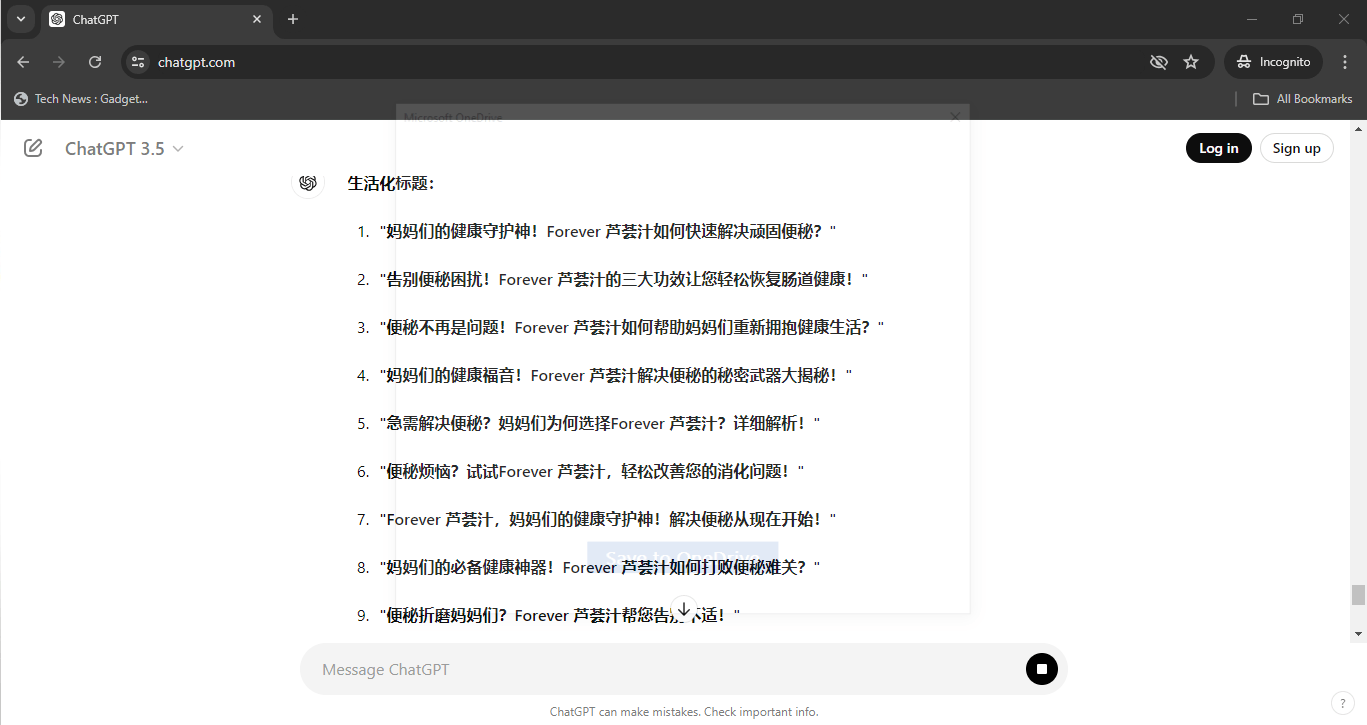
Task: Click the ChatGPT avatar icon beside the response
Action: pyautogui.click(x=308, y=183)
